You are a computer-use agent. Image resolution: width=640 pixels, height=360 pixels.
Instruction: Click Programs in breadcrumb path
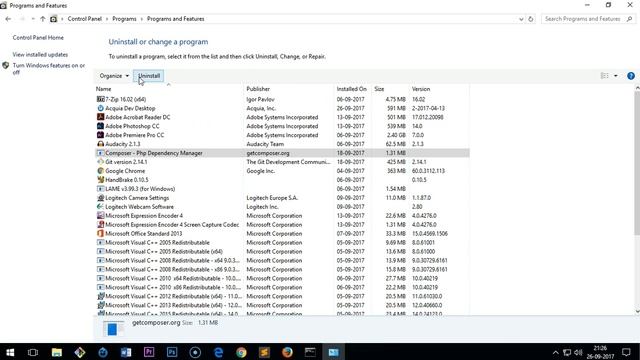click(124, 19)
